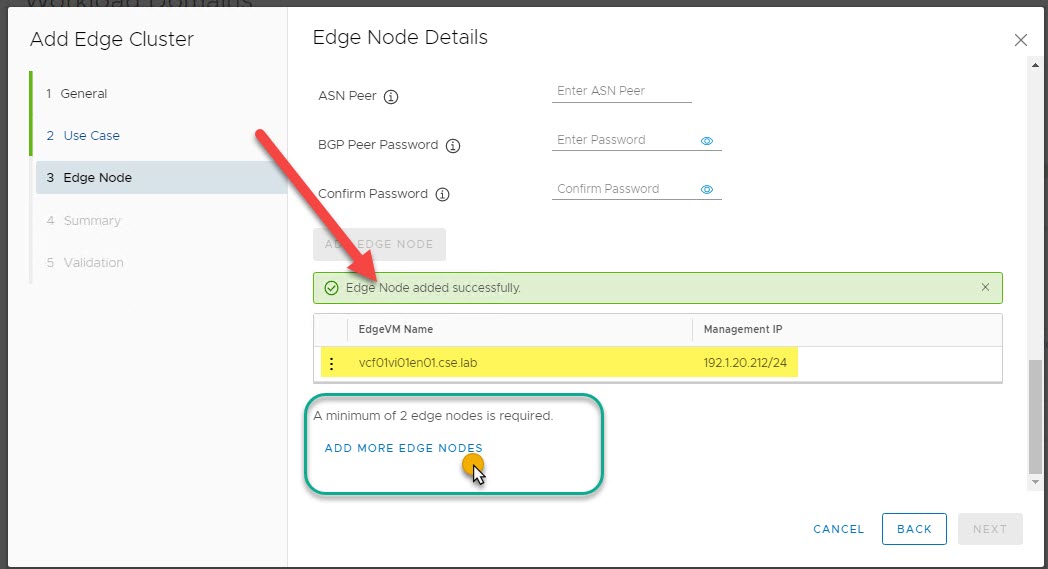Select the Edge Node wizard step
The width and height of the screenshot is (1048, 569).
(97, 178)
